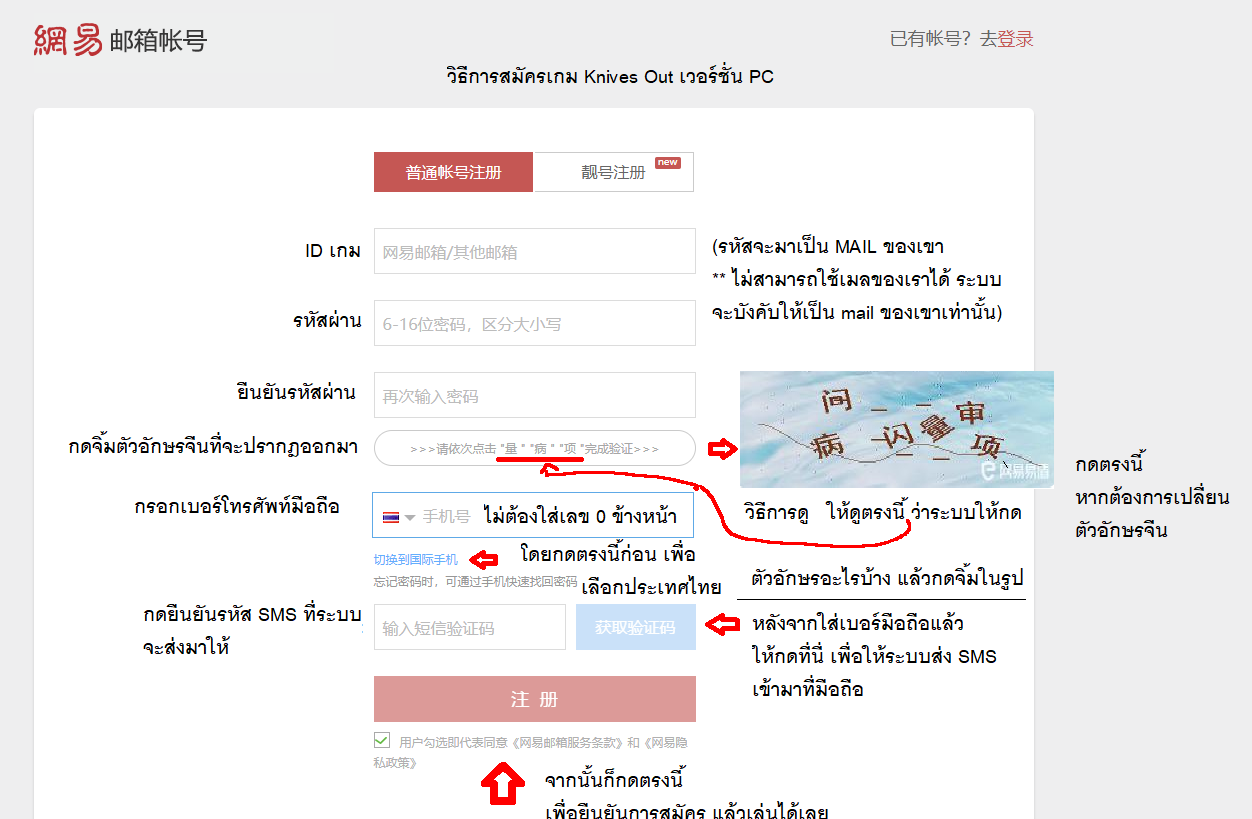Click the Thailand flag icon
1252x819 pixels.
point(391,517)
